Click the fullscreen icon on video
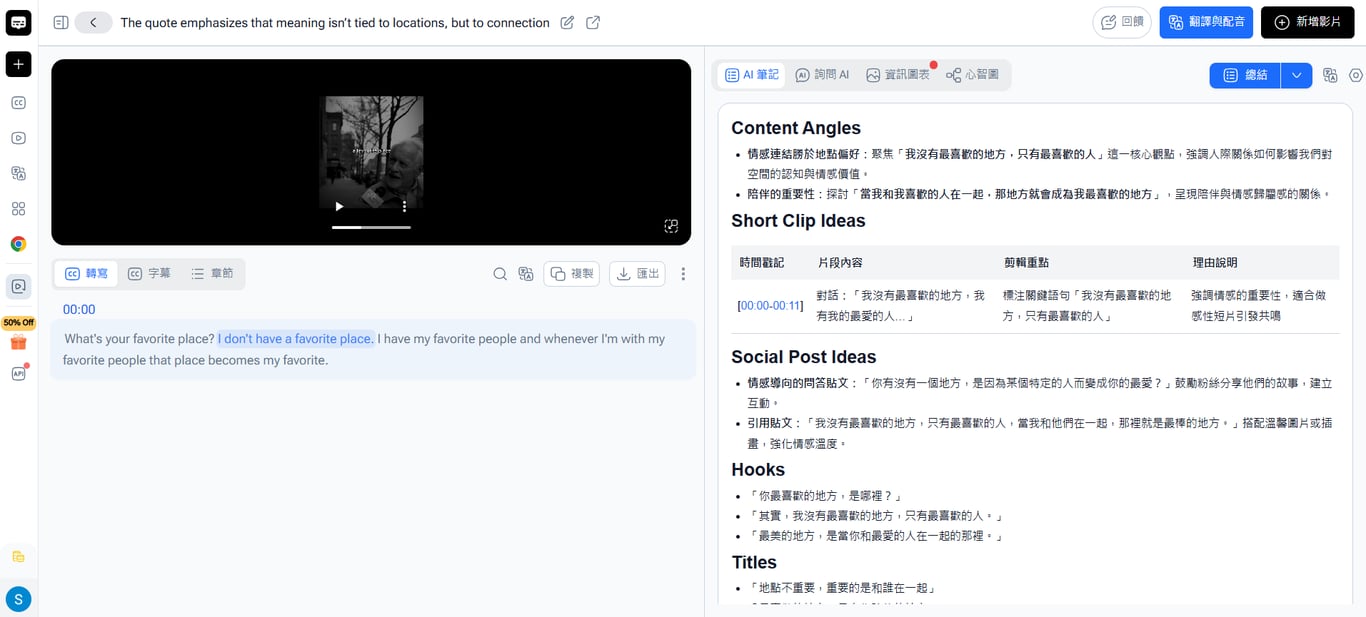Screen dimensions: 1366x617 671,226
